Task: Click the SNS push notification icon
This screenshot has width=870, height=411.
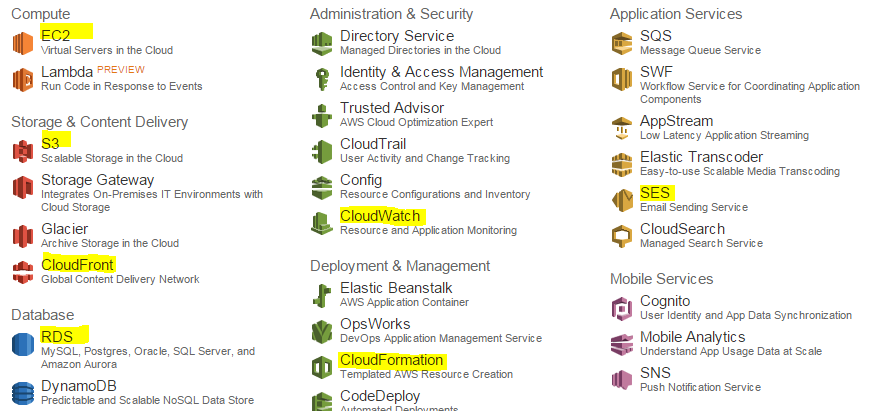Action: [622, 380]
